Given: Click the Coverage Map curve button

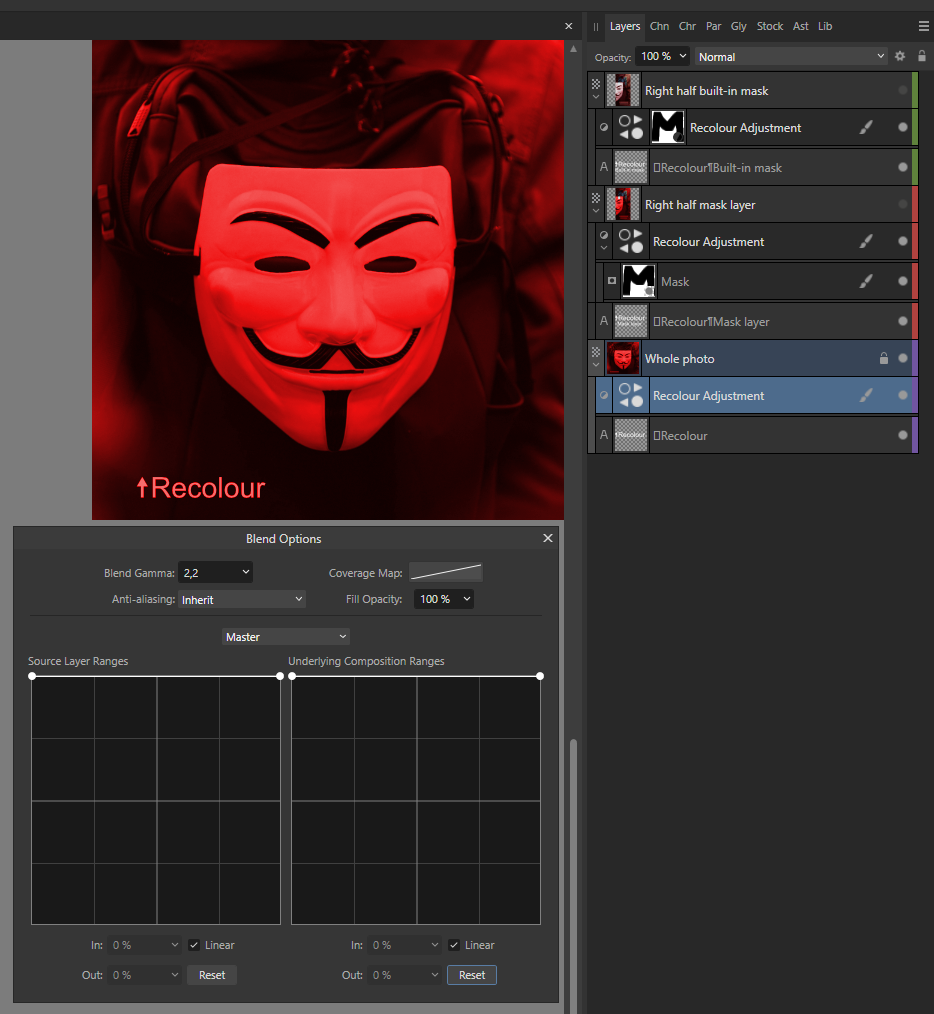Looking at the screenshot, I should (446, 572).
